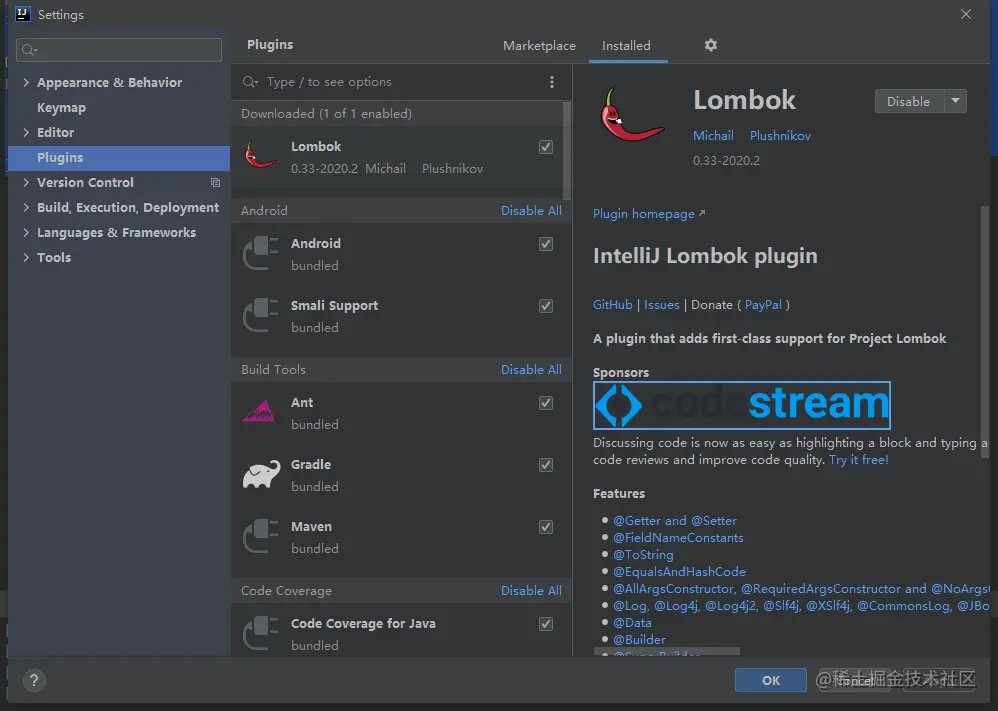Click the Try it free! link
Viewport: 998px width, 711px height.
pyautogui.click(x=859, y=460)
